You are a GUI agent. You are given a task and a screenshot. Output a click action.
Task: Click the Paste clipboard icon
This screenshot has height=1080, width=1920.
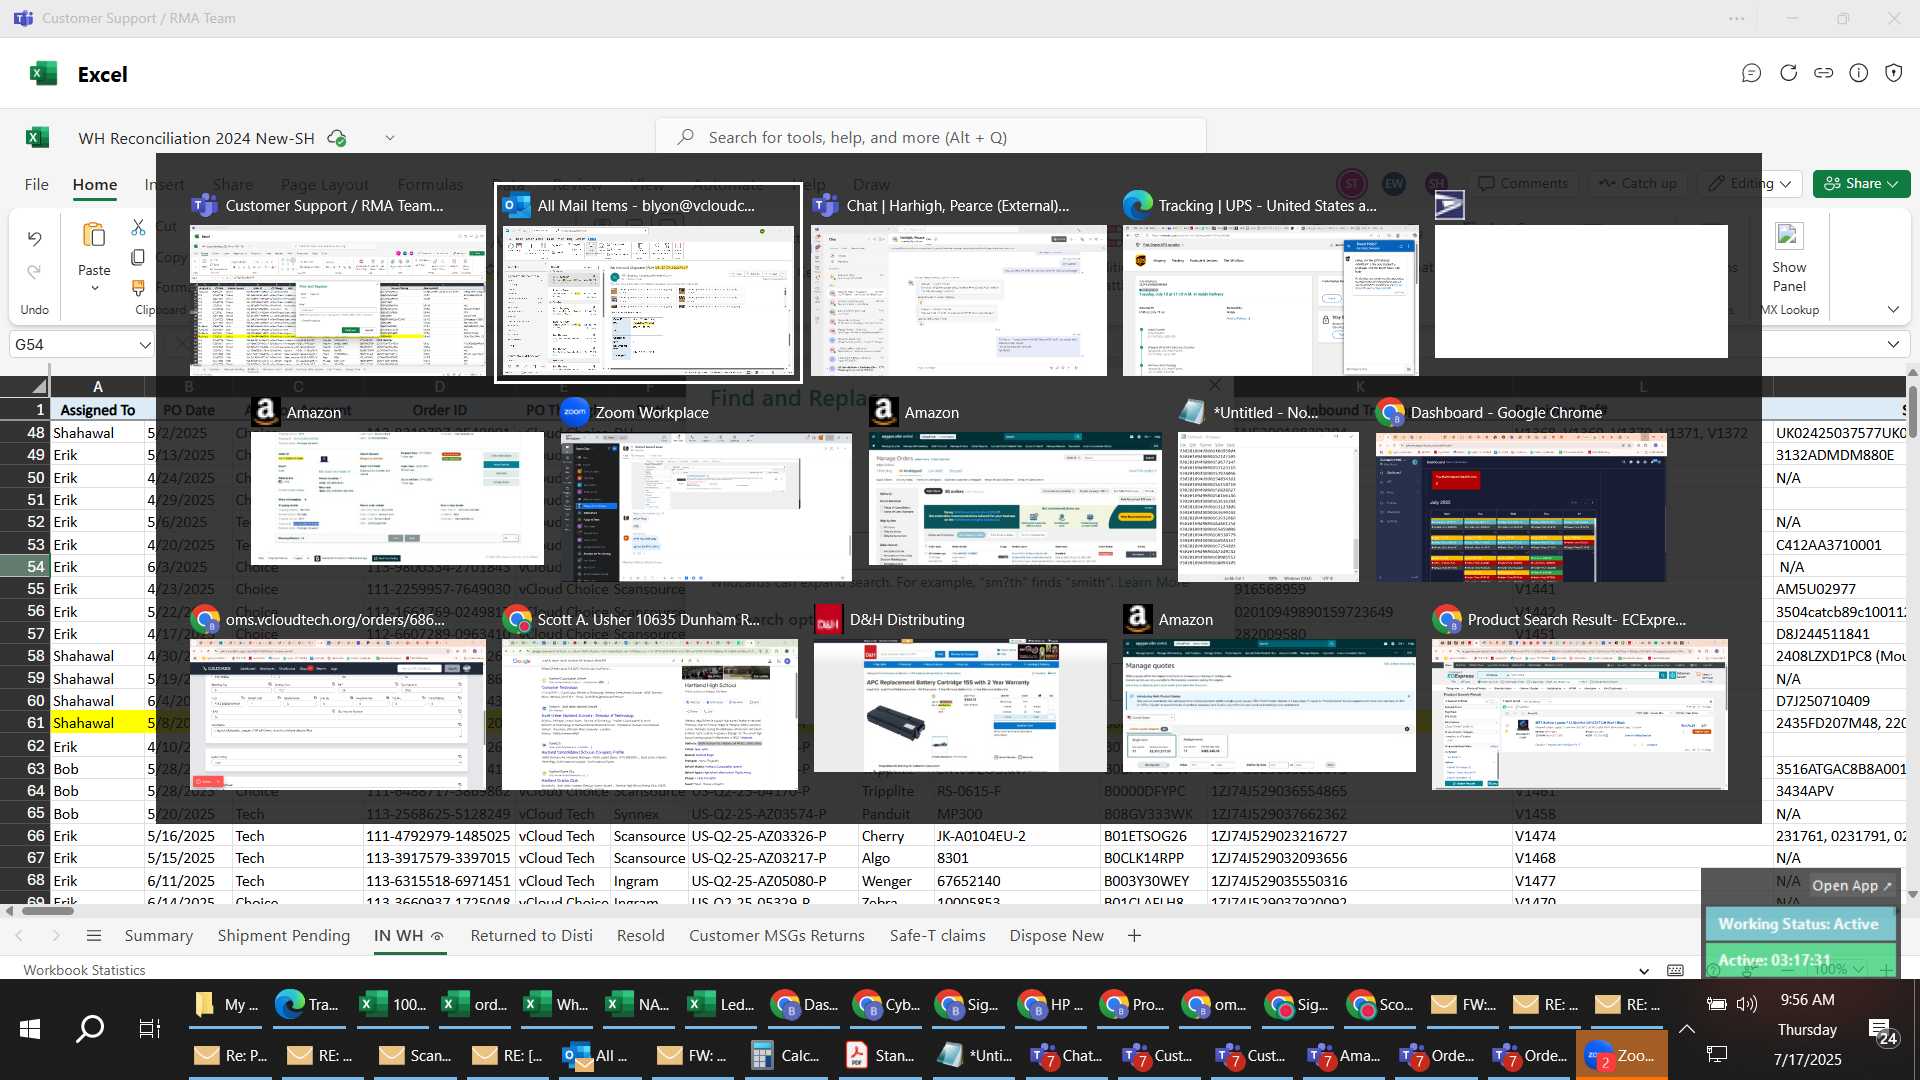pyautogui.click(x=94, y=236)
